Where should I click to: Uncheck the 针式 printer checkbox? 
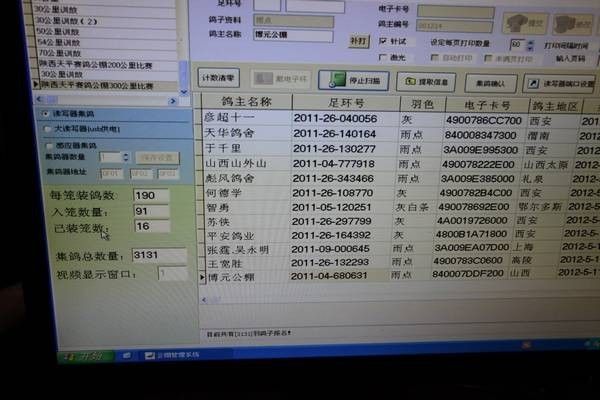tap(383, 41)
